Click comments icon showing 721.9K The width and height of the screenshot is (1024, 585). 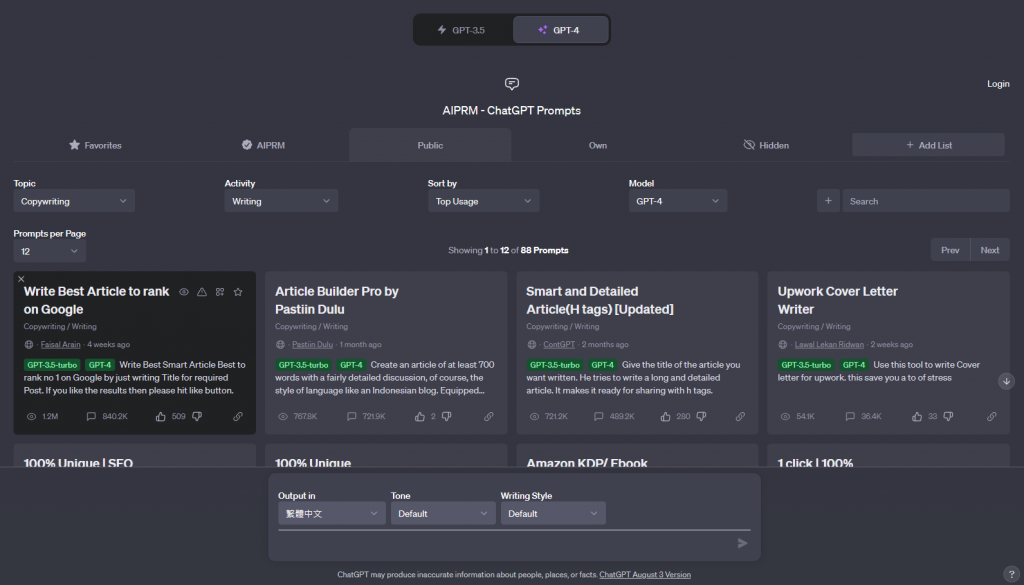pyautogui.click(x=351, y=417)
